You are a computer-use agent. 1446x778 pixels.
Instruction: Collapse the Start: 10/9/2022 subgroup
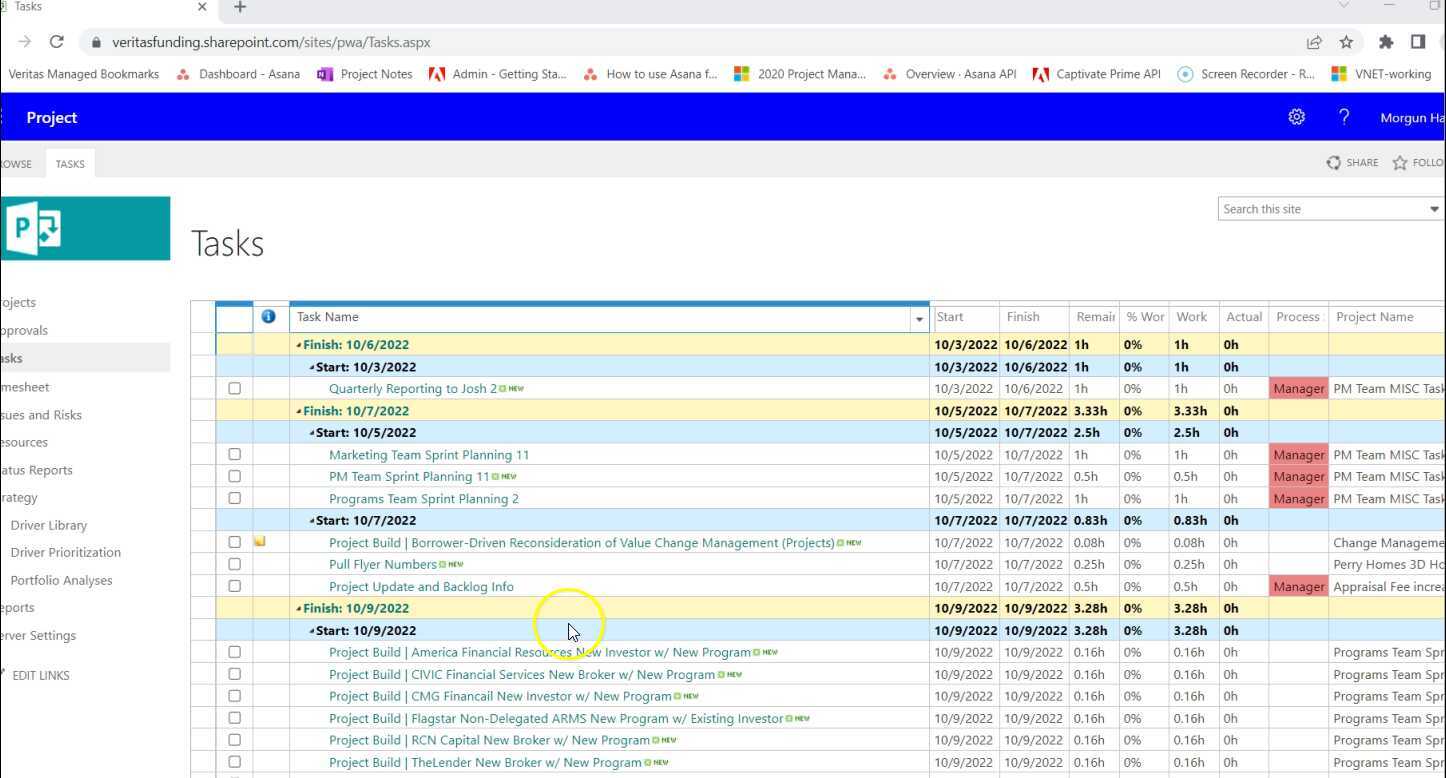[x=312, y=631]
